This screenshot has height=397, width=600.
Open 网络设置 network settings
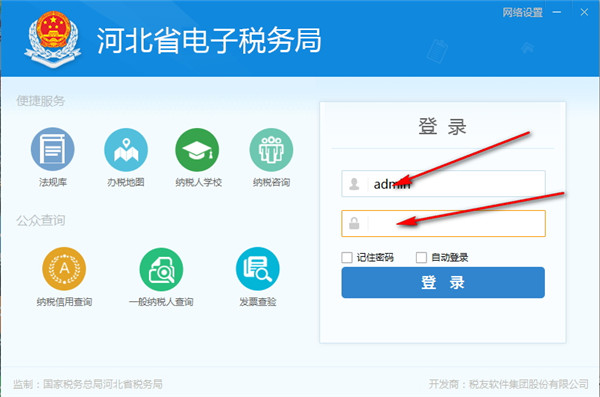(x=522, y=13)
